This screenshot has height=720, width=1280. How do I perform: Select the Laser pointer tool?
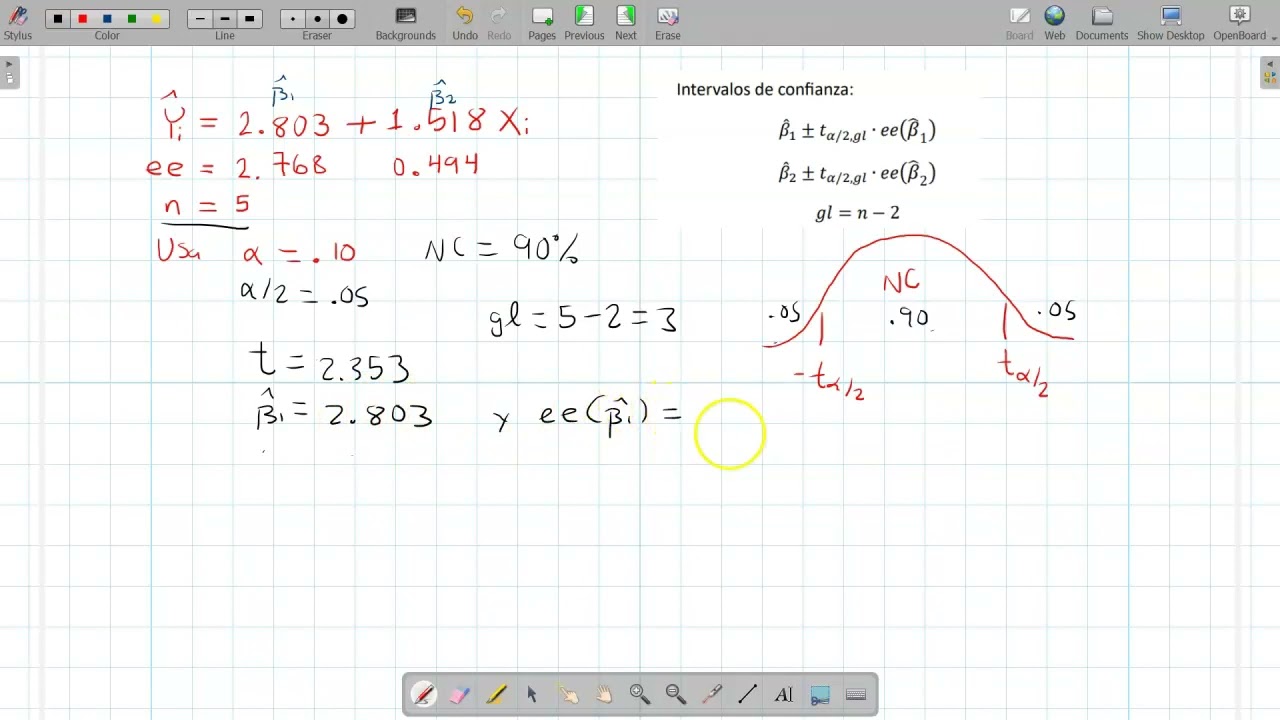point(712,694)
